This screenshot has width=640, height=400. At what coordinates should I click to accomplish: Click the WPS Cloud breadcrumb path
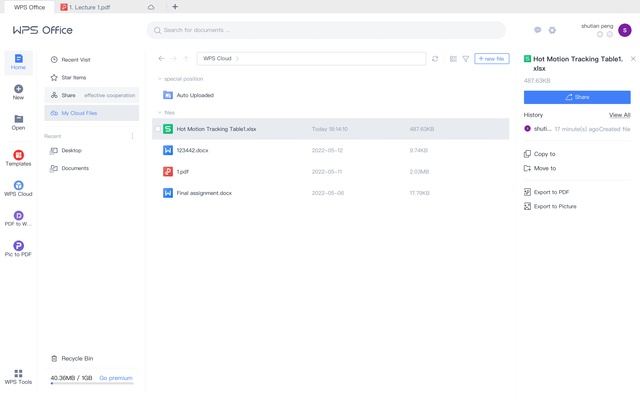217,58
